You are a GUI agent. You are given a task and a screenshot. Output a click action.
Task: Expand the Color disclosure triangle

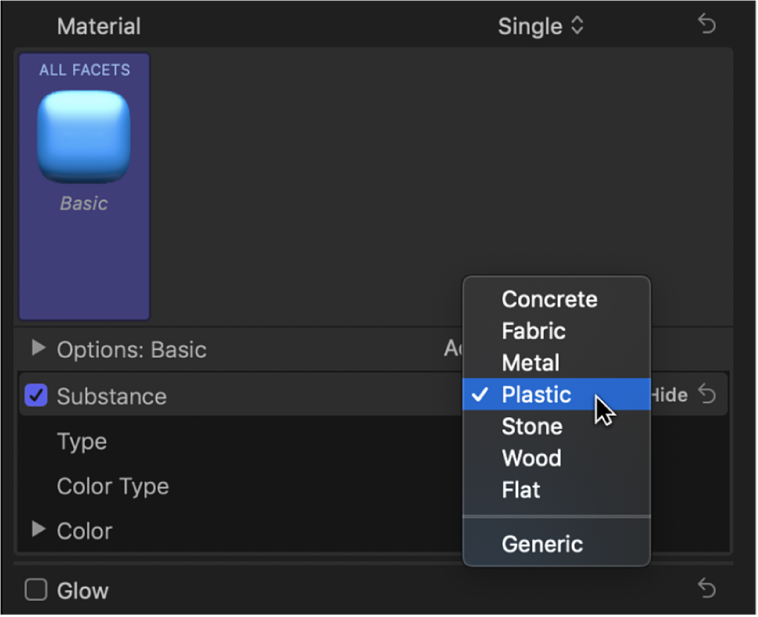(38, 529)
